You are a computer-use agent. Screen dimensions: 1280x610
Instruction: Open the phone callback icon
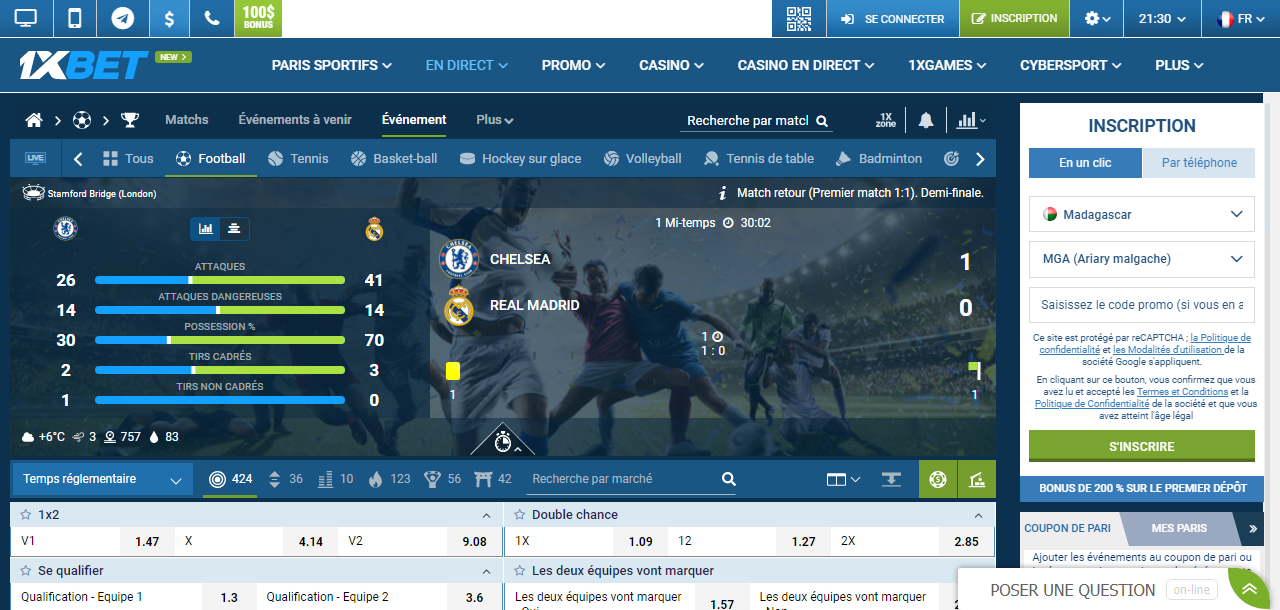(211, 18)
